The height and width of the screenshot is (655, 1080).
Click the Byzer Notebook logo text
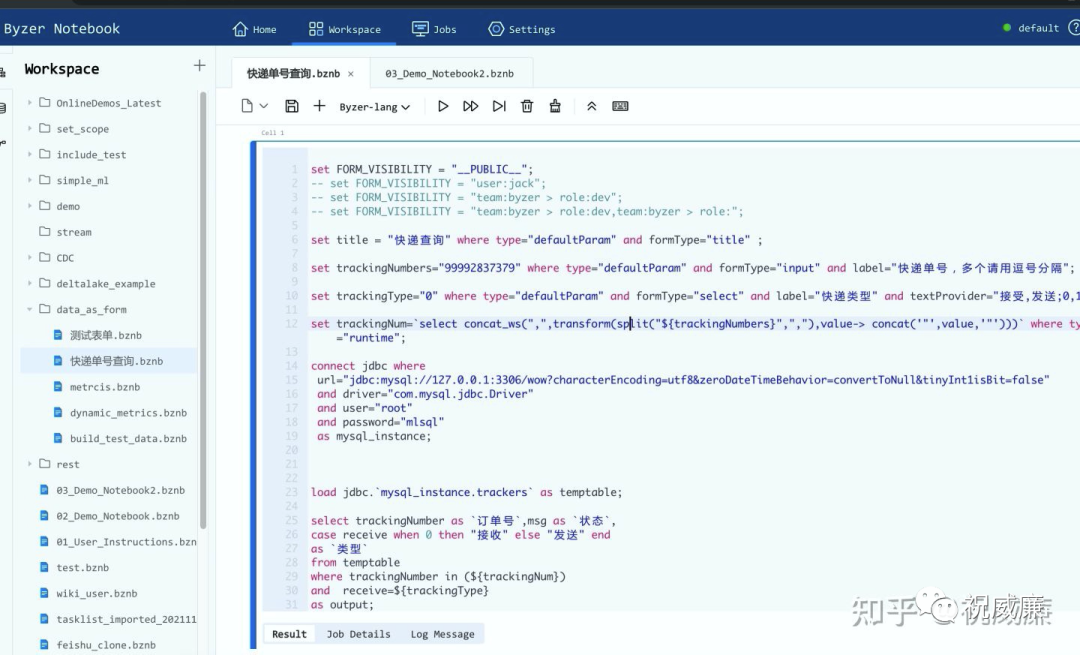[61, 28]
